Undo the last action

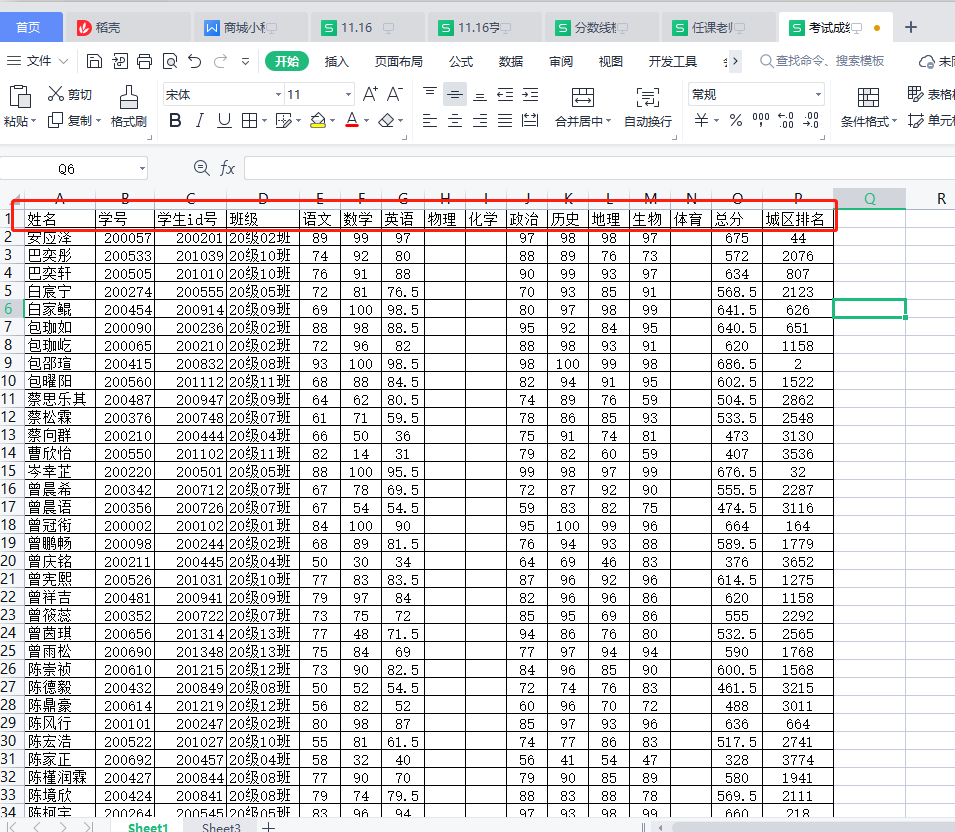pyautogui.click(x=195, y=61)
